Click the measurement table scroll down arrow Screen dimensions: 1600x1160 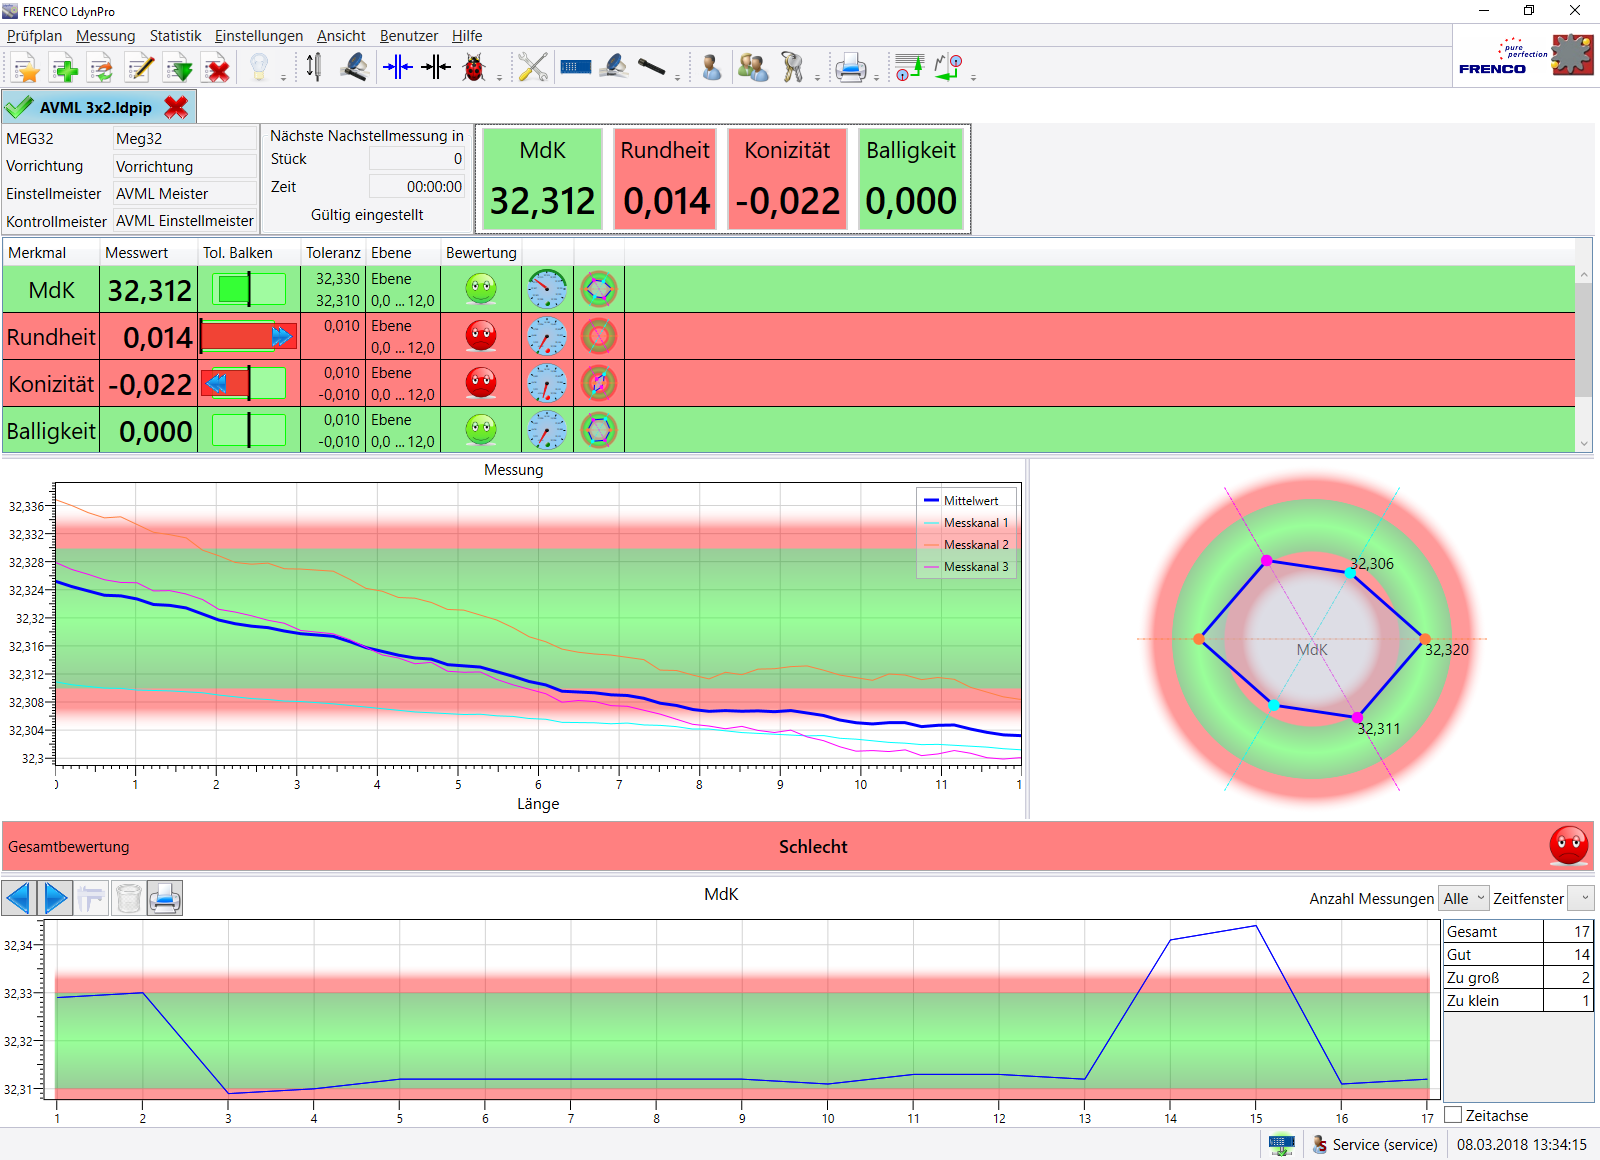(x=1584, y=444)
